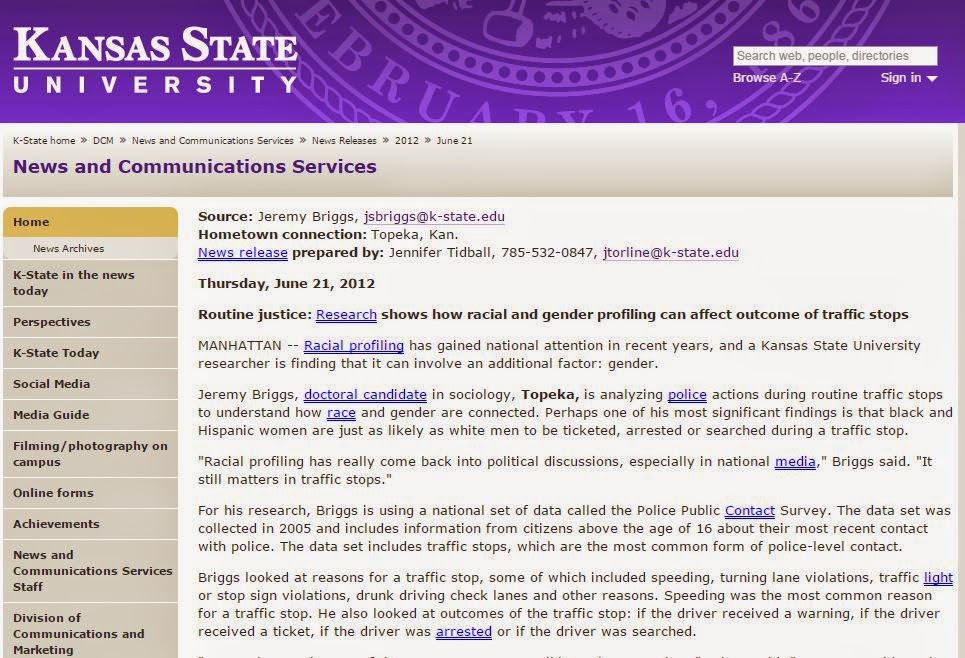Click the doctoral candidate link
Screen dimensions: 965x658
pos(365,395)
